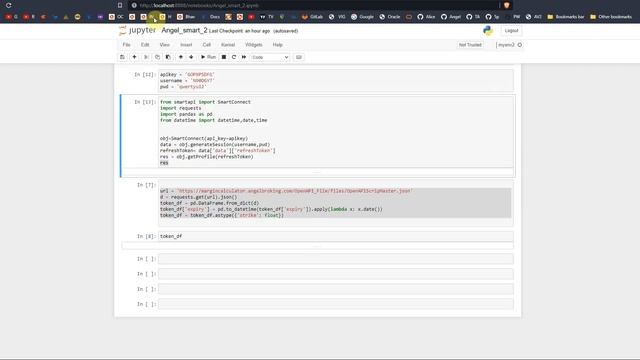Click the Jupyter logo
The image size is (640, 360).
(138, 31)
